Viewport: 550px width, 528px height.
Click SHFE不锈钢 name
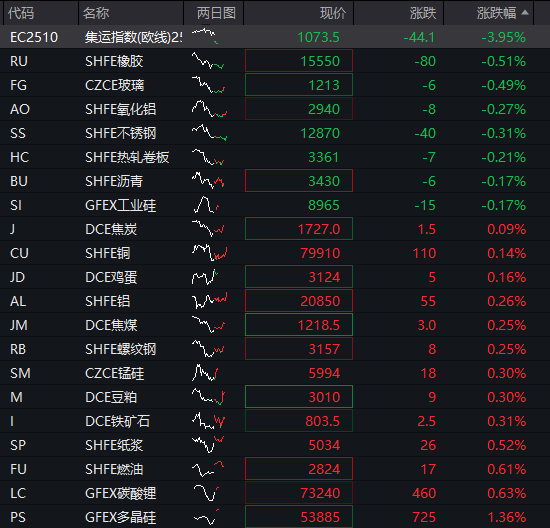click(x=120, y=133)
